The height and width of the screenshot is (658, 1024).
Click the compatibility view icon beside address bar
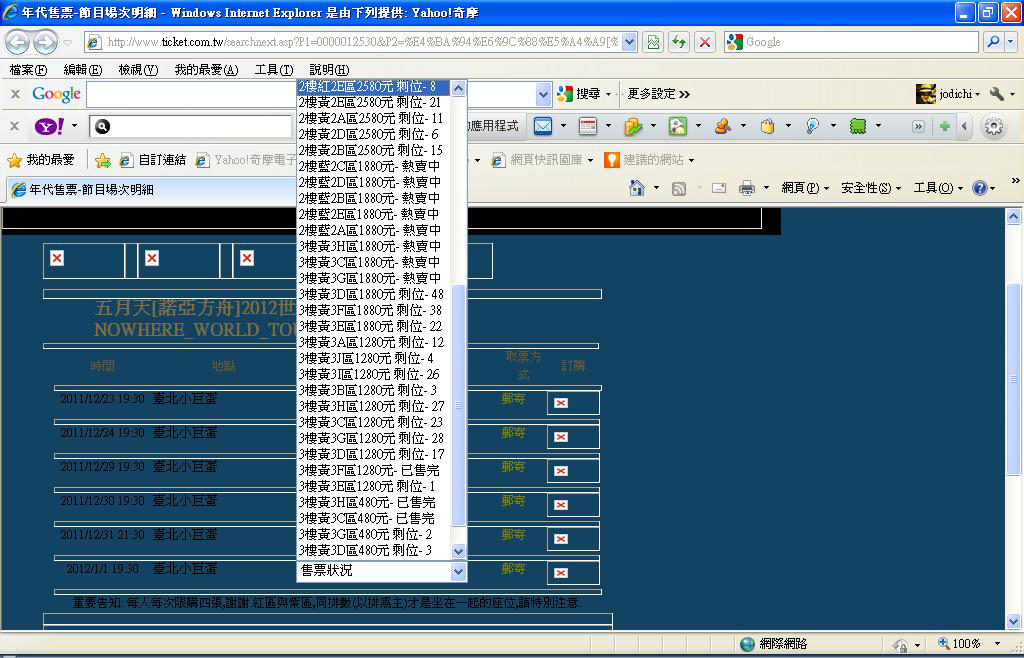(652, 42)
